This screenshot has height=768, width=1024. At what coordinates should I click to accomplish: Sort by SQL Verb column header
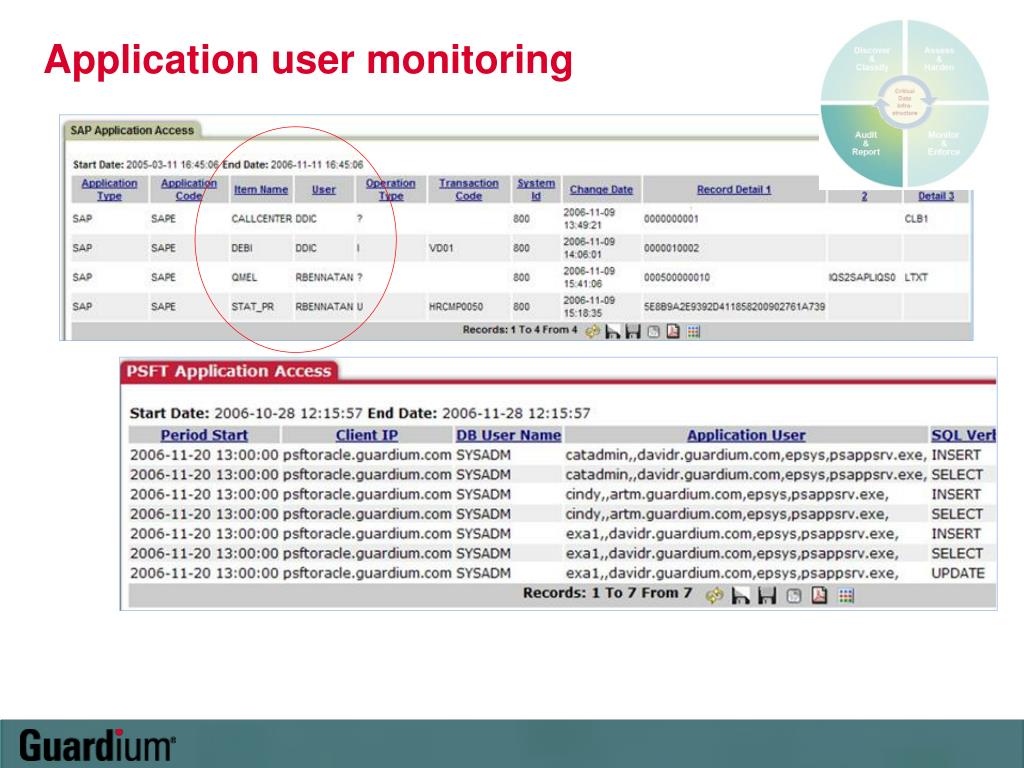[963, 435]
